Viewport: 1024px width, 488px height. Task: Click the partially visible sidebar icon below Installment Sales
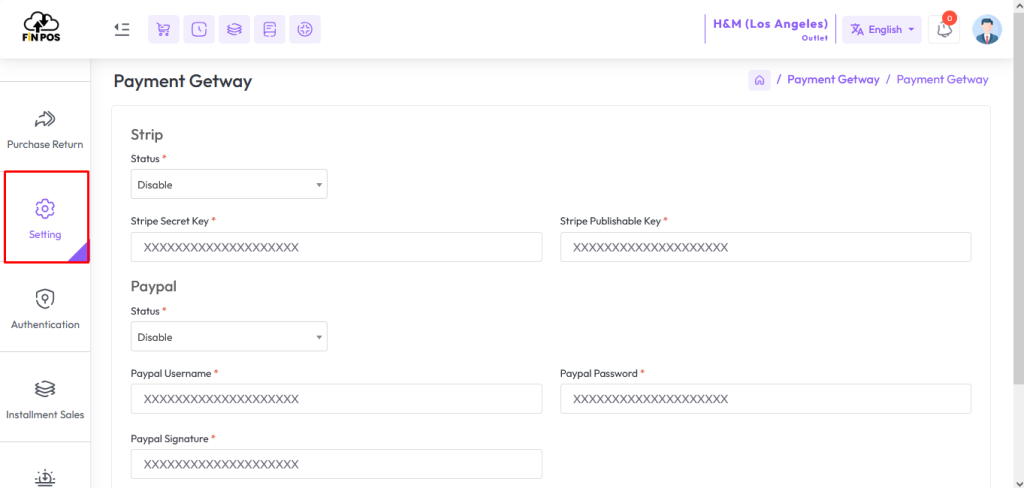click(45, 478)
